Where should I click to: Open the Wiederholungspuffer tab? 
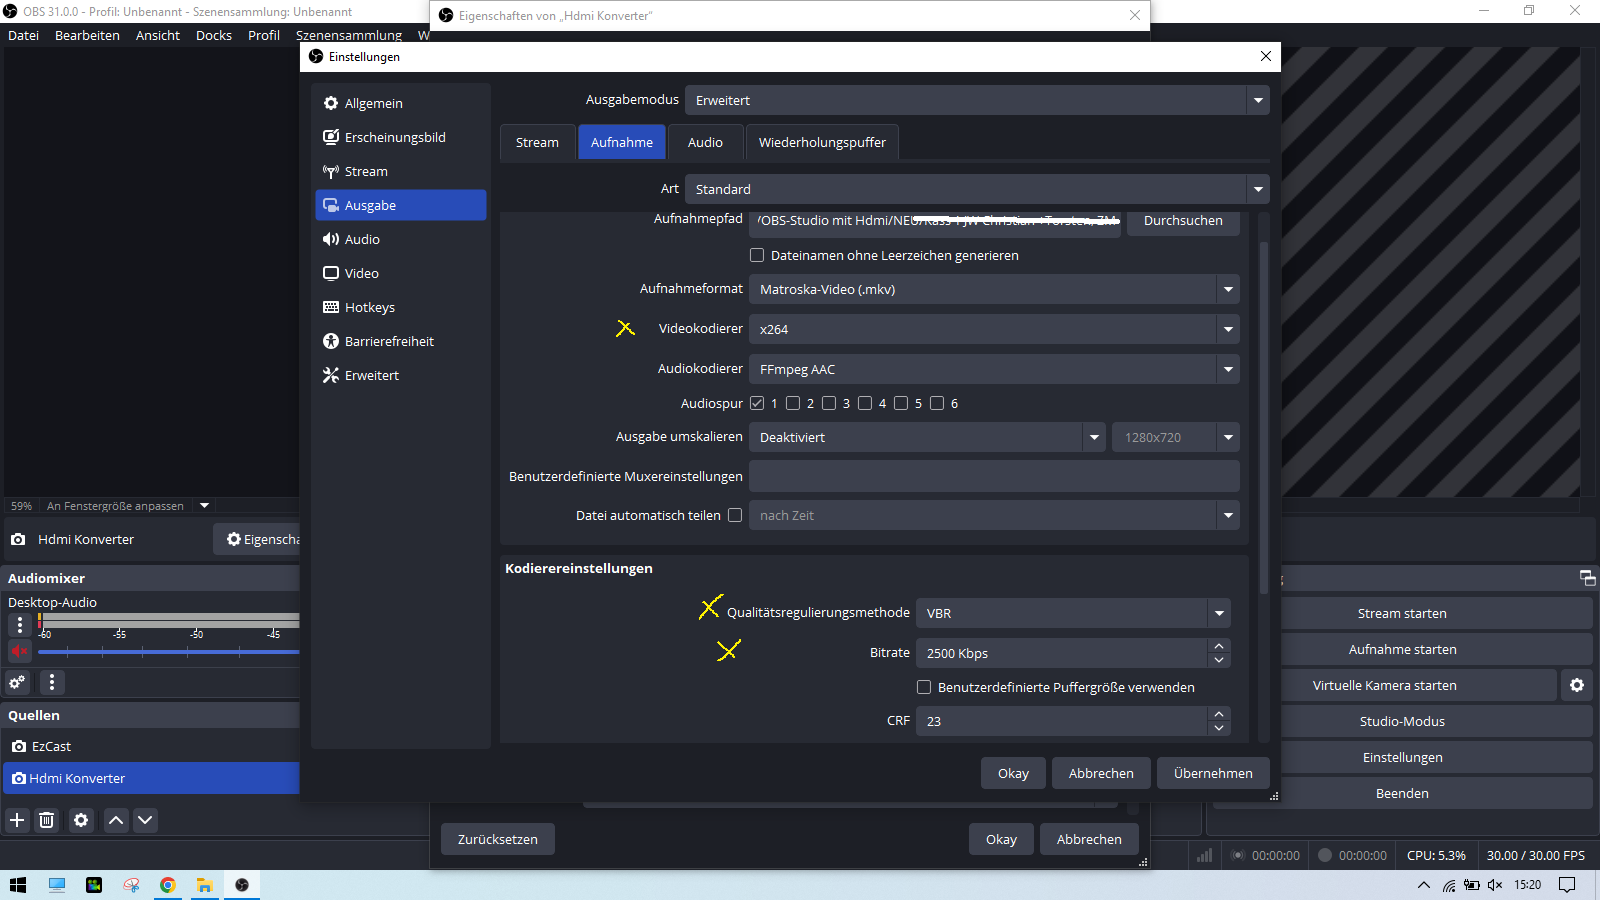[x=822, y=142]
